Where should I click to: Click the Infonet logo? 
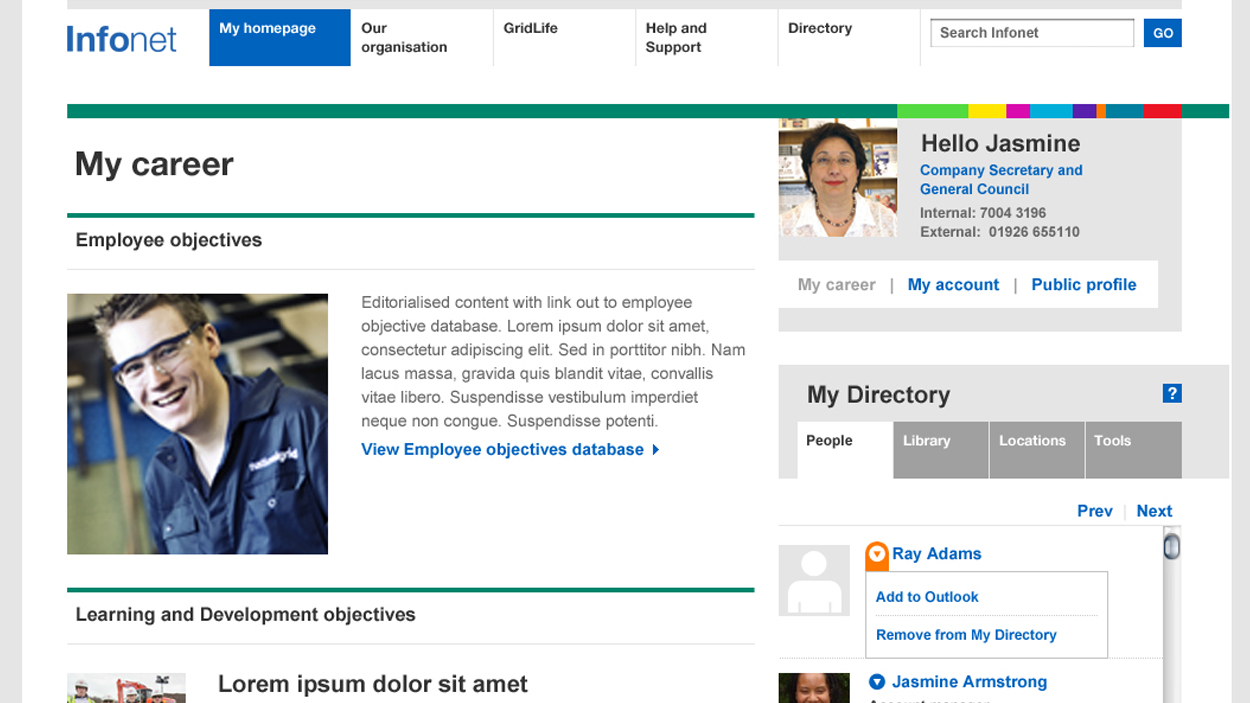tap(121, 39)
